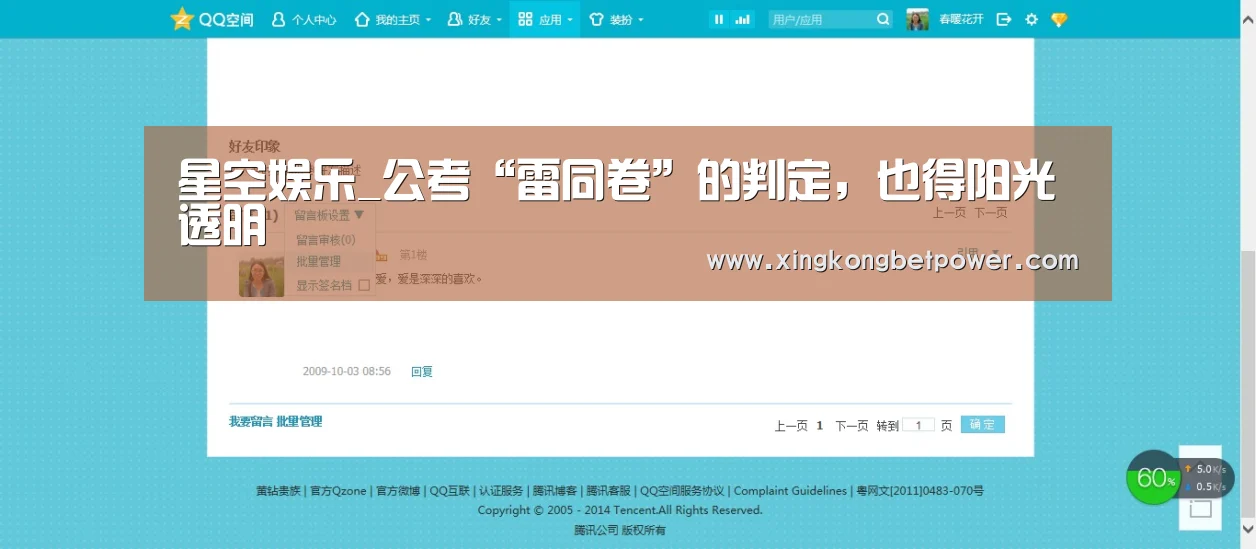
Task: Click 批量管理 at the bottom of the message board
Action: pos(299,422)
